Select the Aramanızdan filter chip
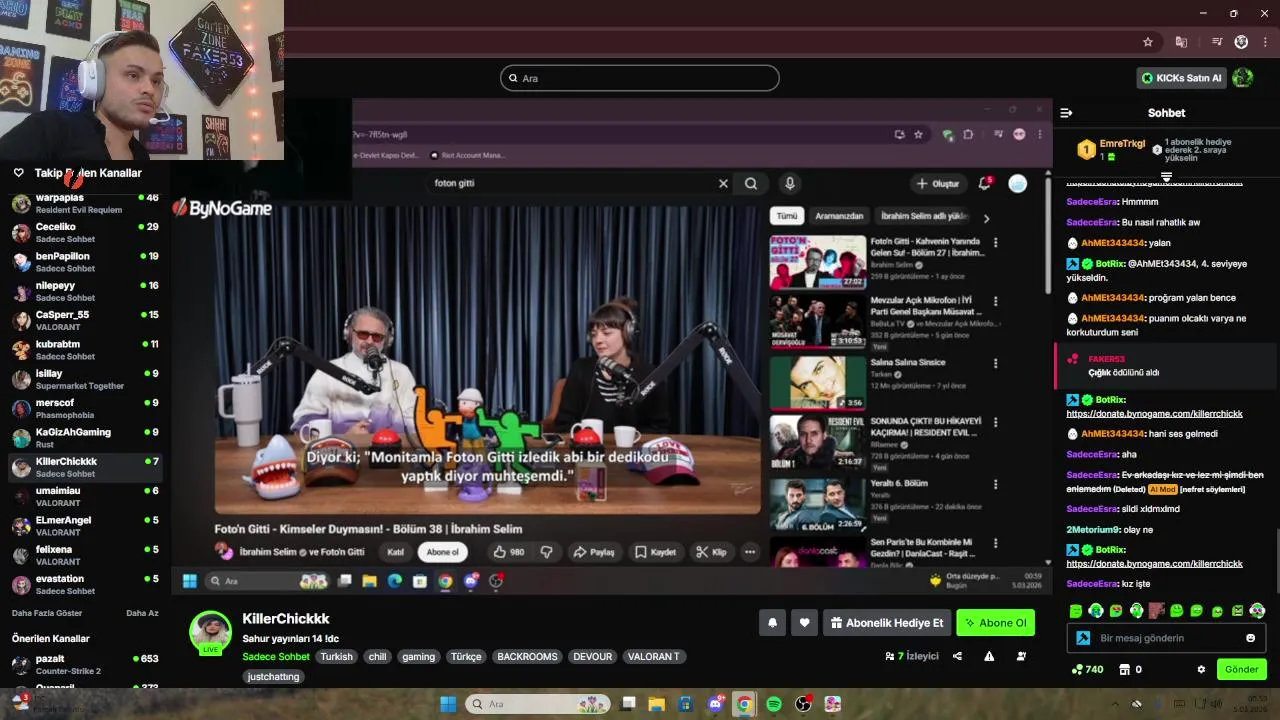1280x720 pixels. (x=839, y=216)
